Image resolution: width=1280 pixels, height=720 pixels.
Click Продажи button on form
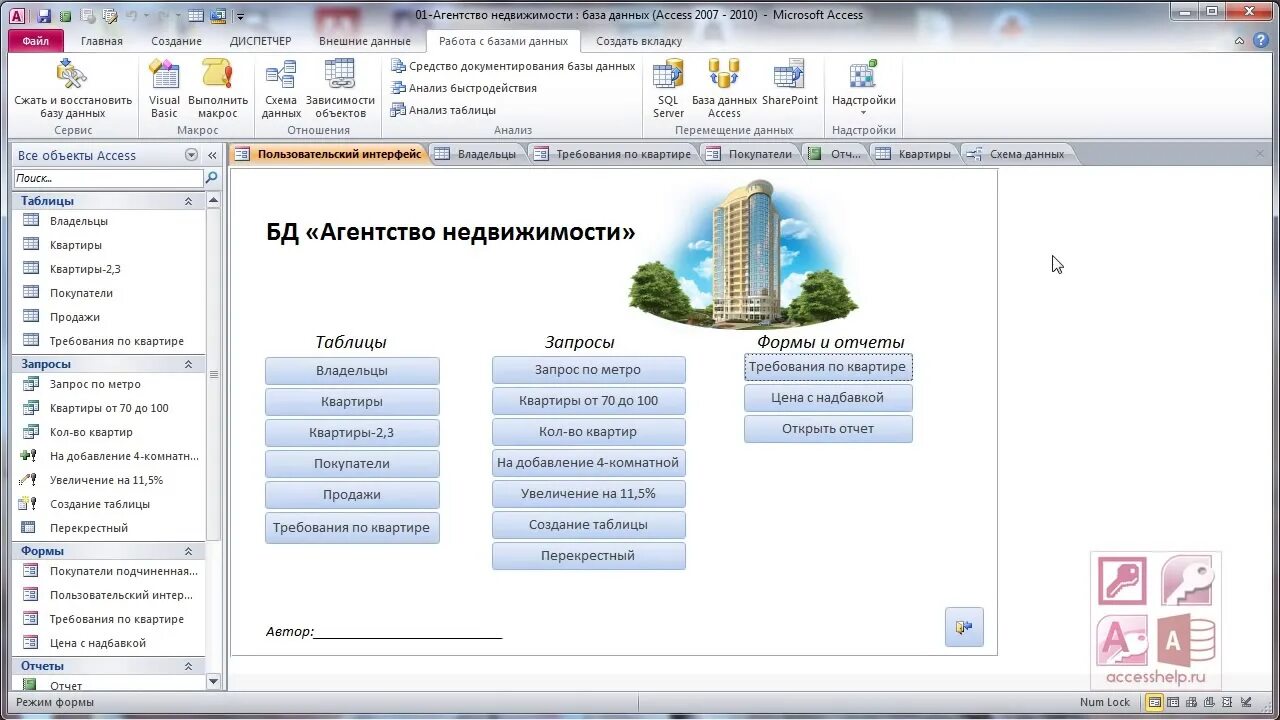click(352, 495)
